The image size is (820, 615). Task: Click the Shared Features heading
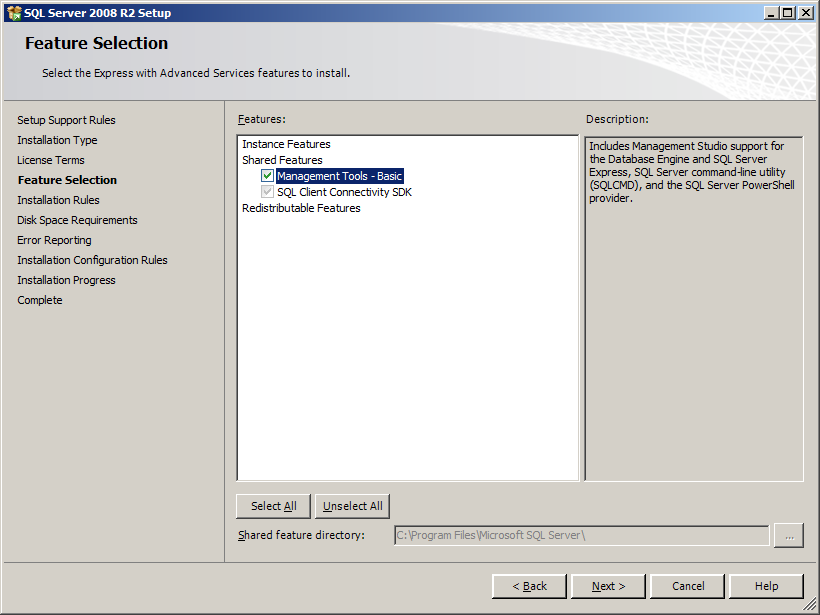(x=282, y=160)
